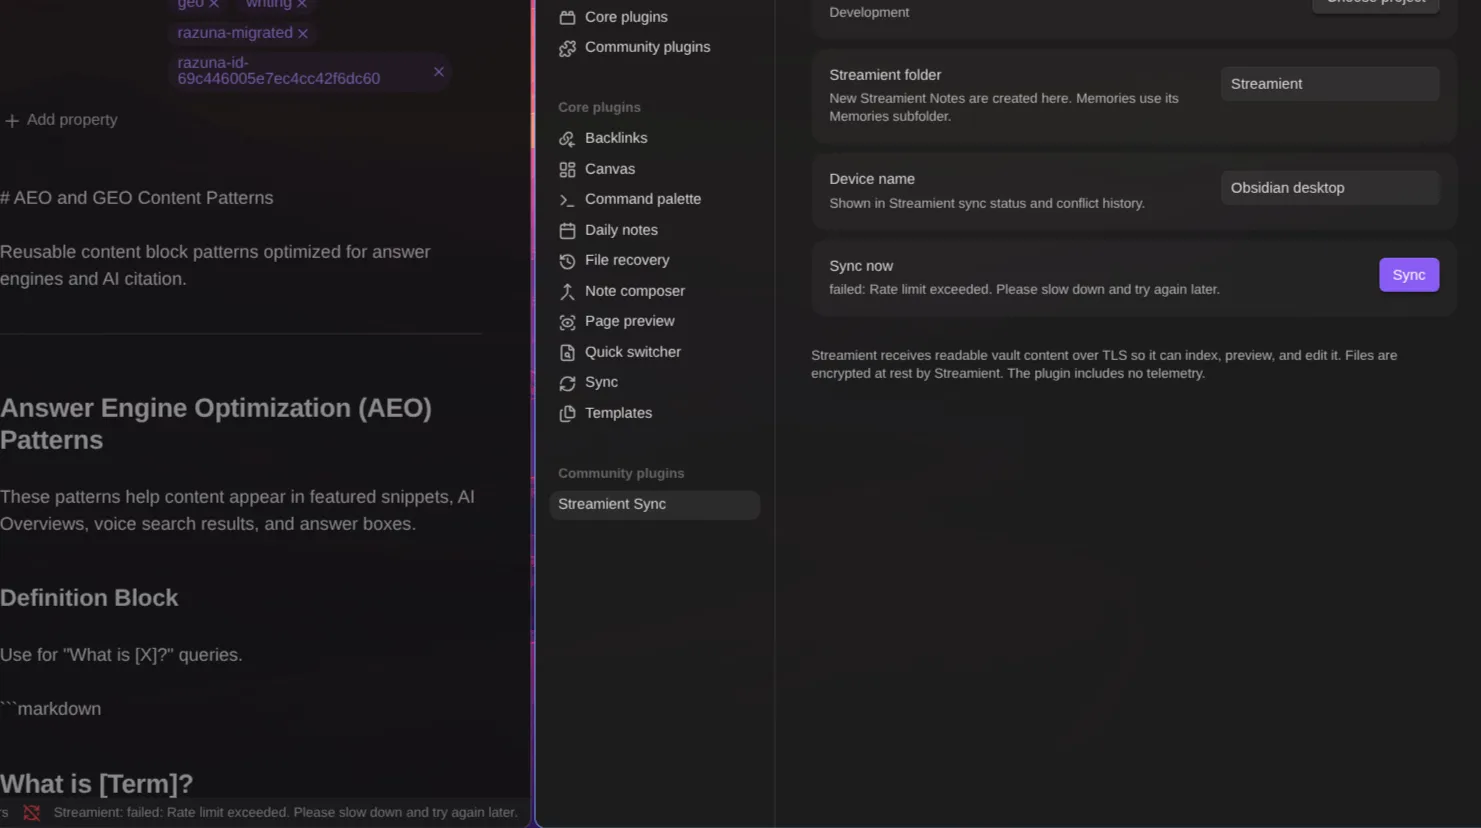
Task: Click the TLS privacy notice paragraph
Action: (x=1104, y=364)
